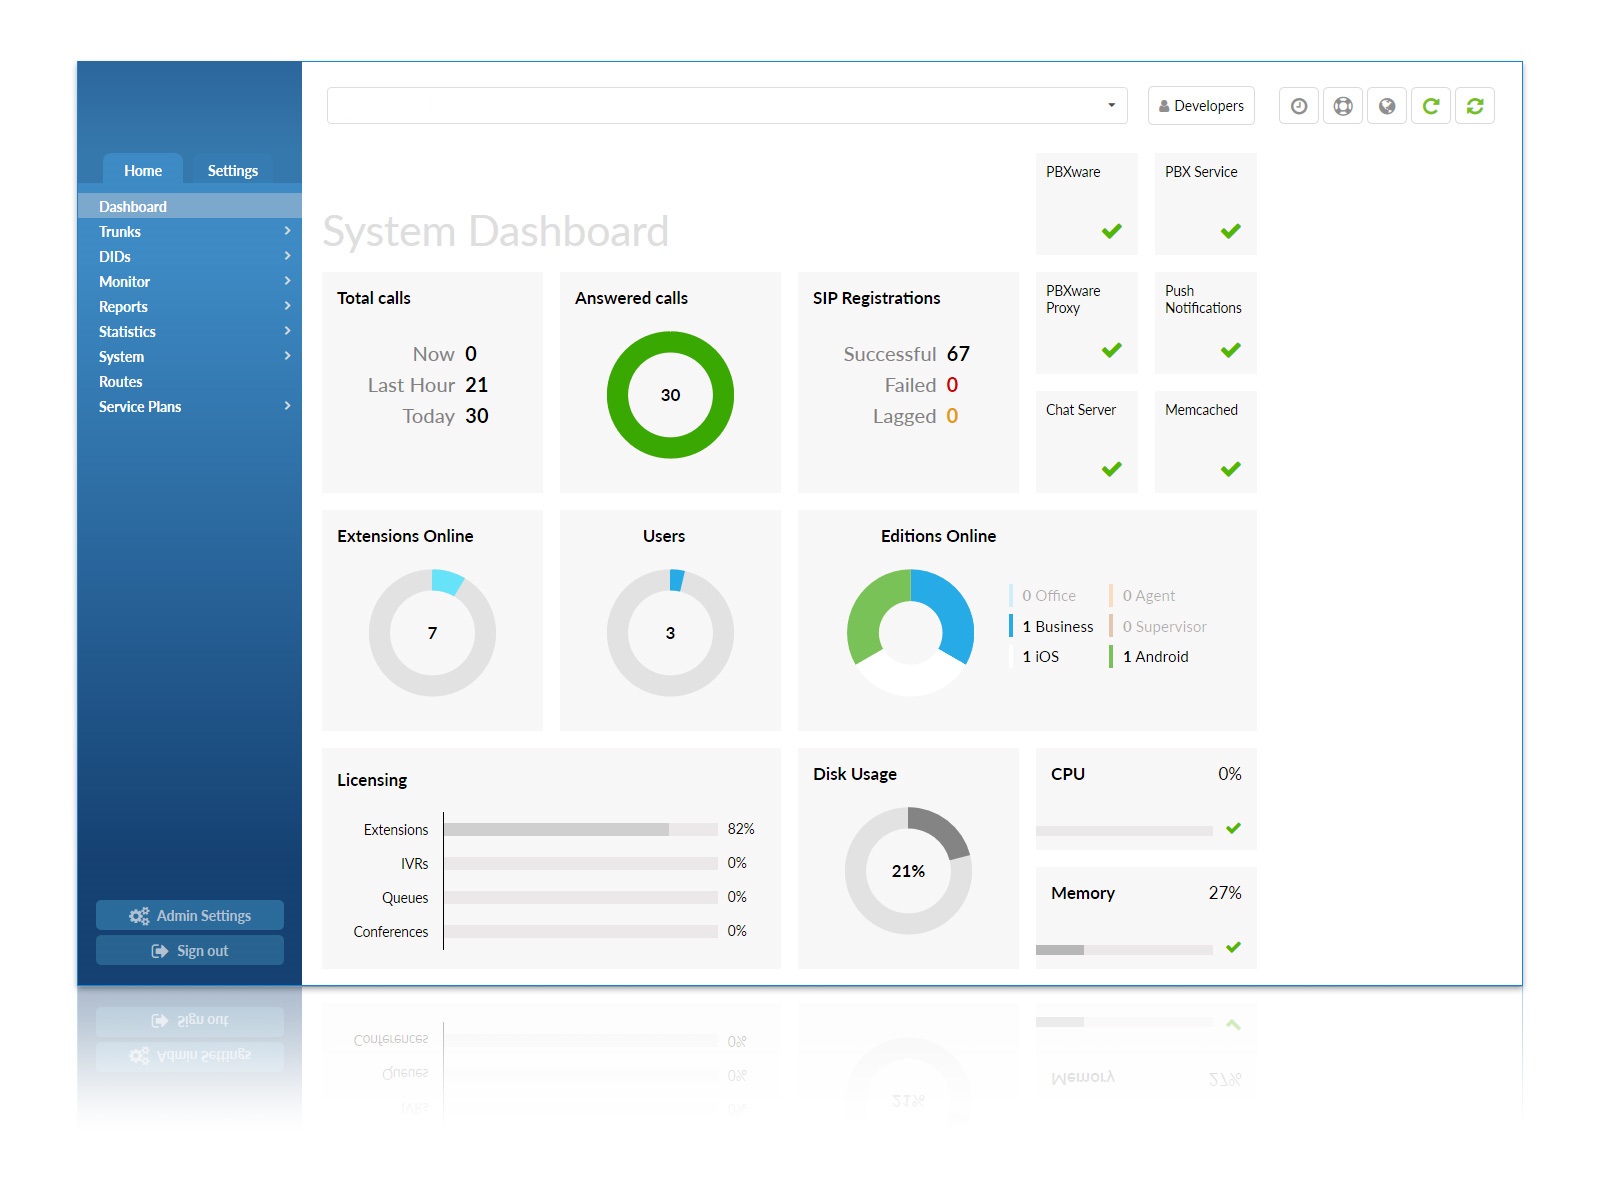
Task: Click the clock icon in top toolbar
Action: pos(1298,106)
